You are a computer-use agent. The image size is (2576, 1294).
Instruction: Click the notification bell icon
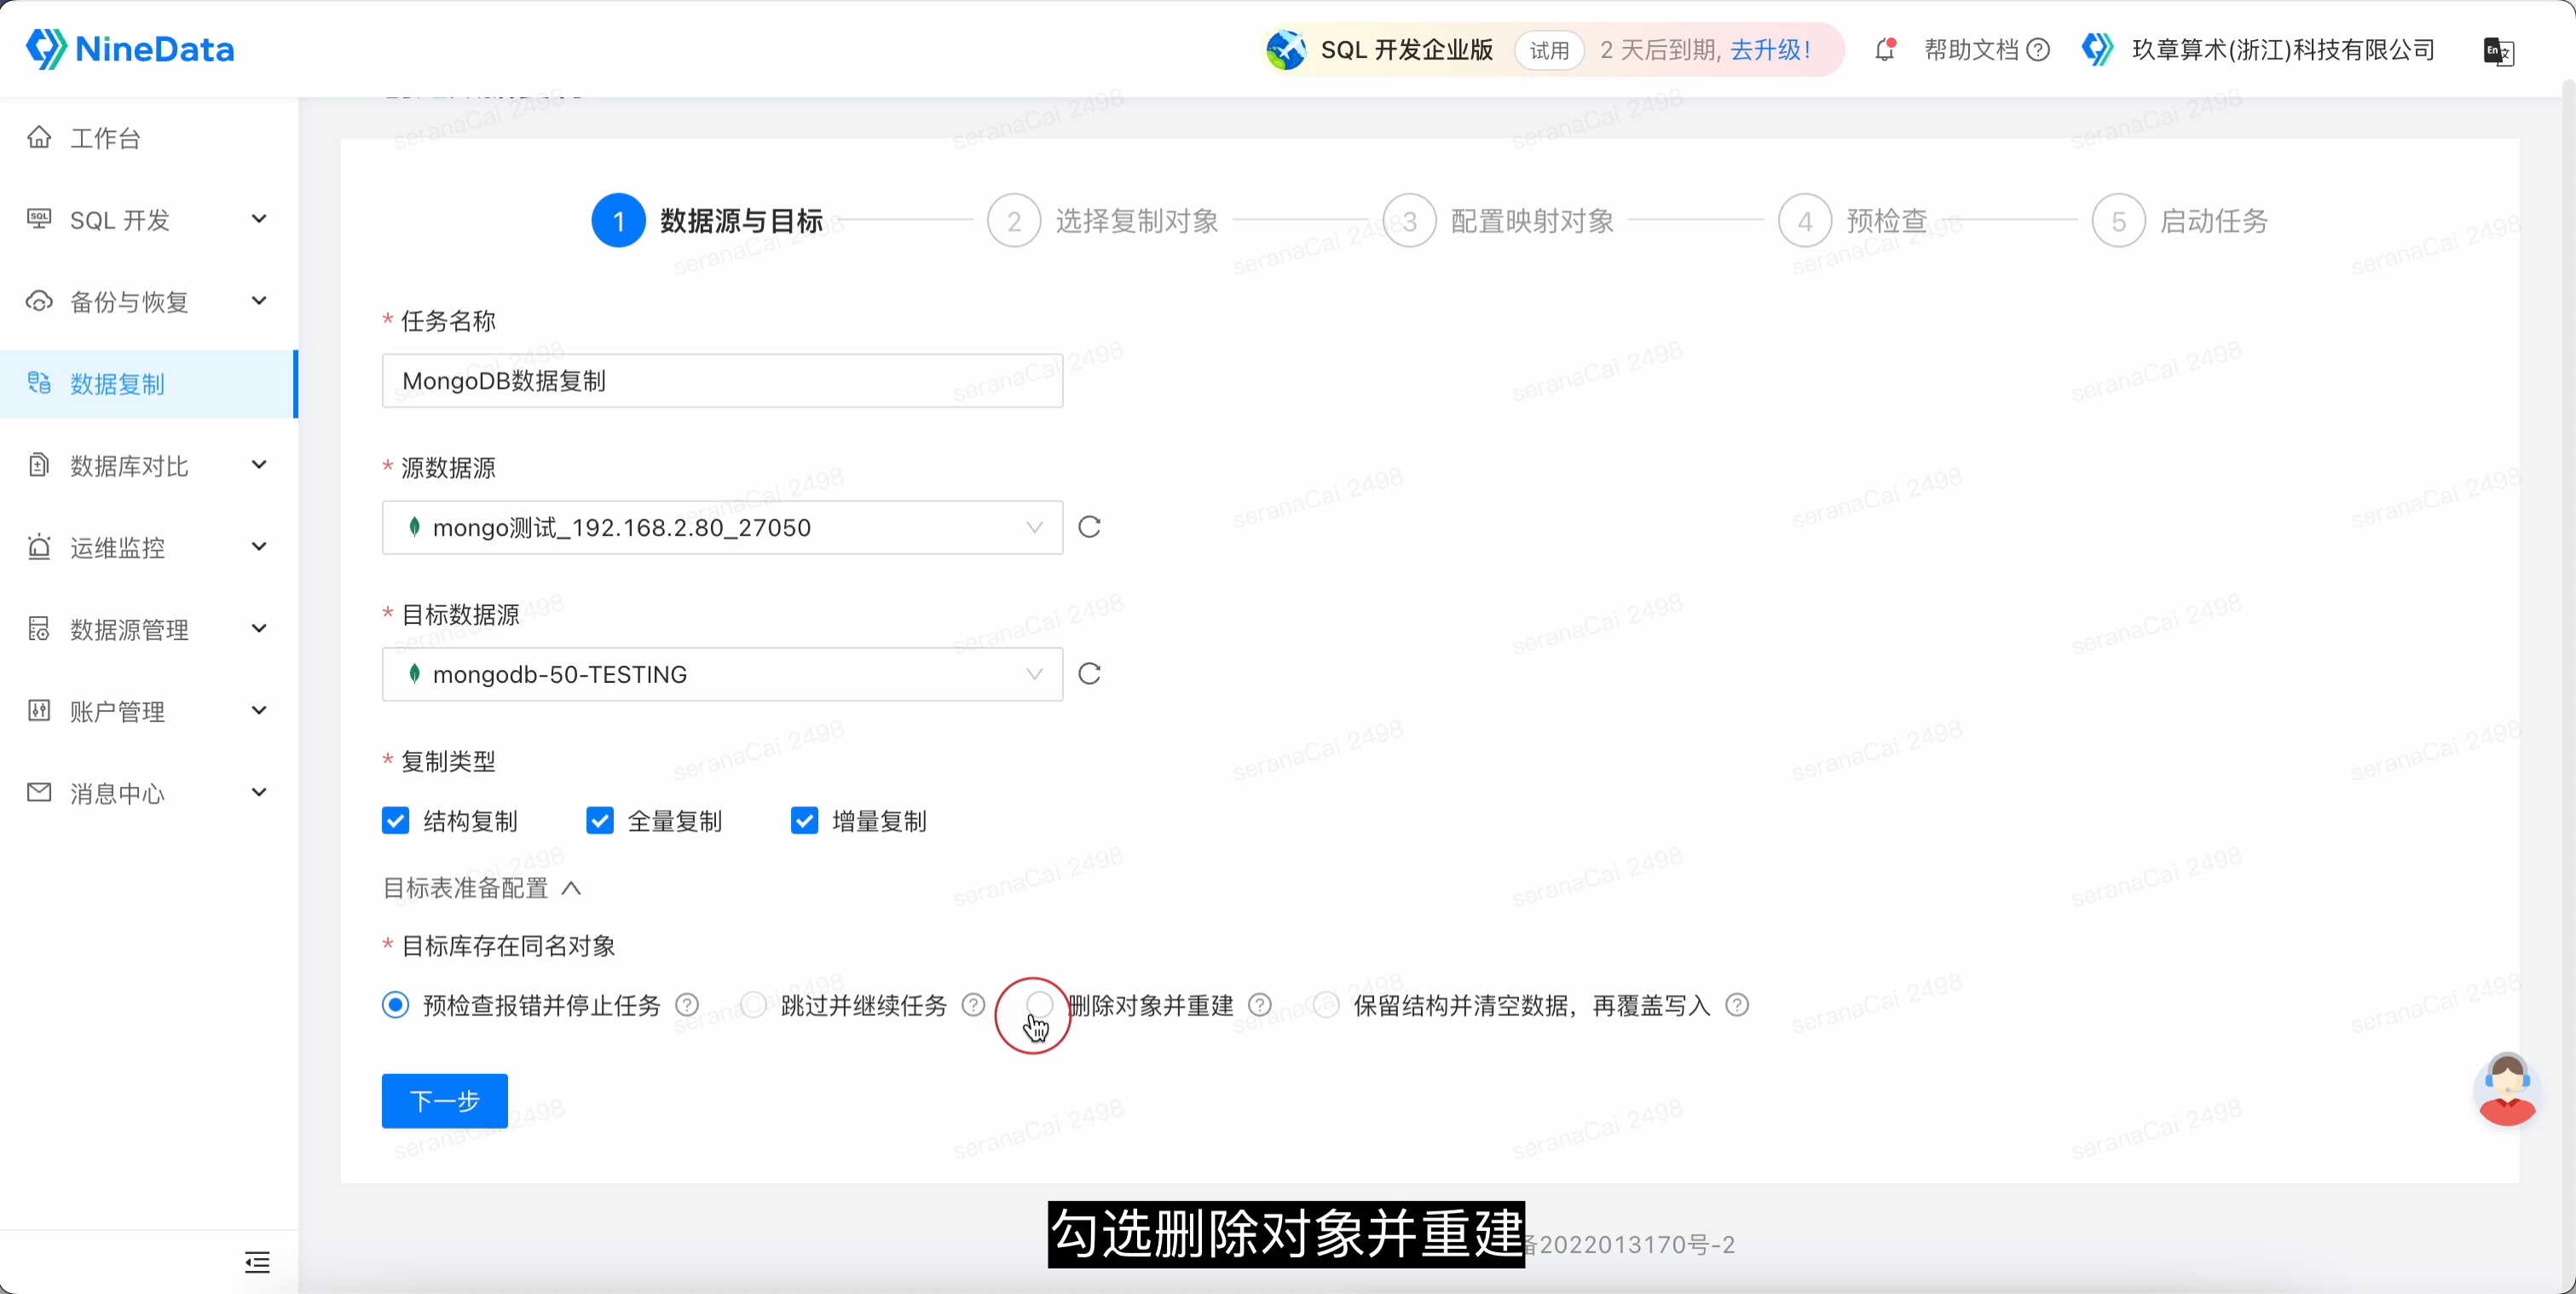click(x=1885, y=49)
